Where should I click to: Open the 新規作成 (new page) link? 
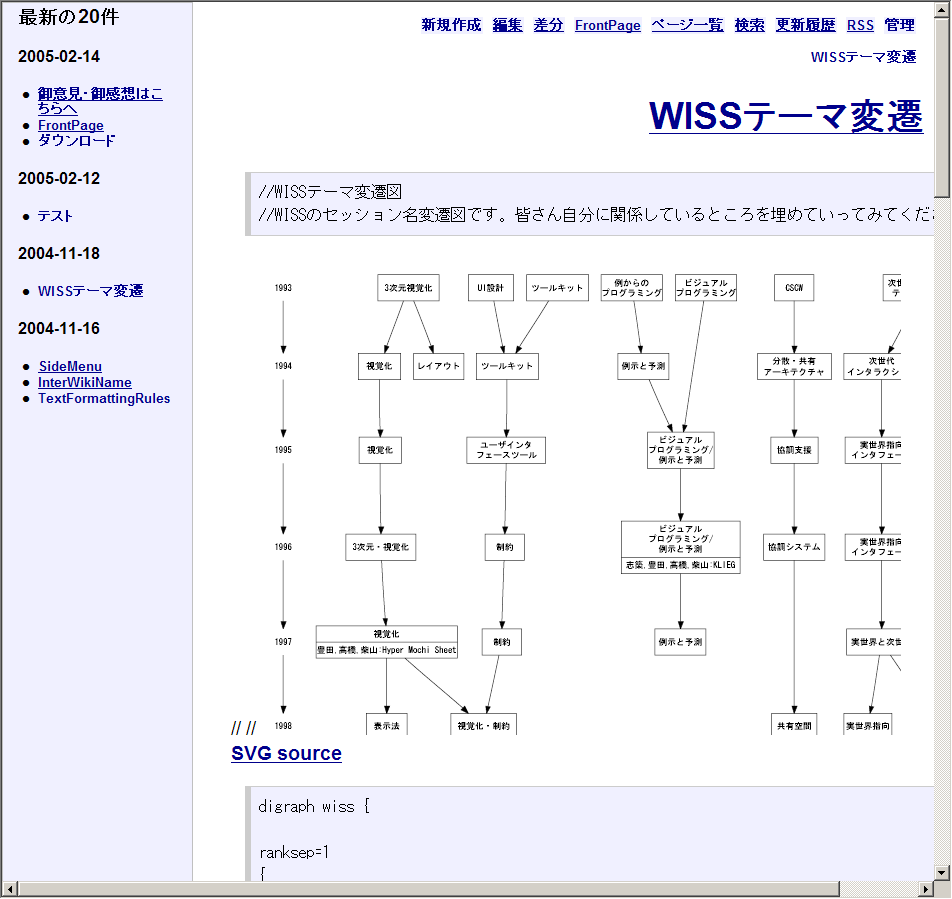pos(451,25)
